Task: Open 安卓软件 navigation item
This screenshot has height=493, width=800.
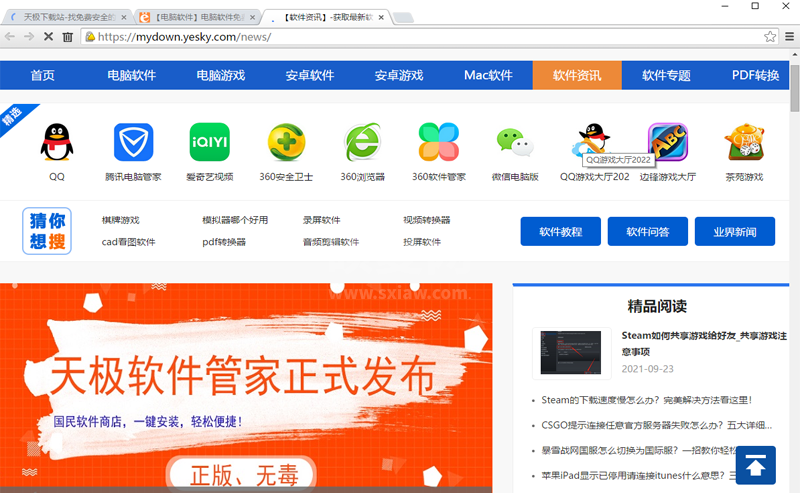Action: 310,76
